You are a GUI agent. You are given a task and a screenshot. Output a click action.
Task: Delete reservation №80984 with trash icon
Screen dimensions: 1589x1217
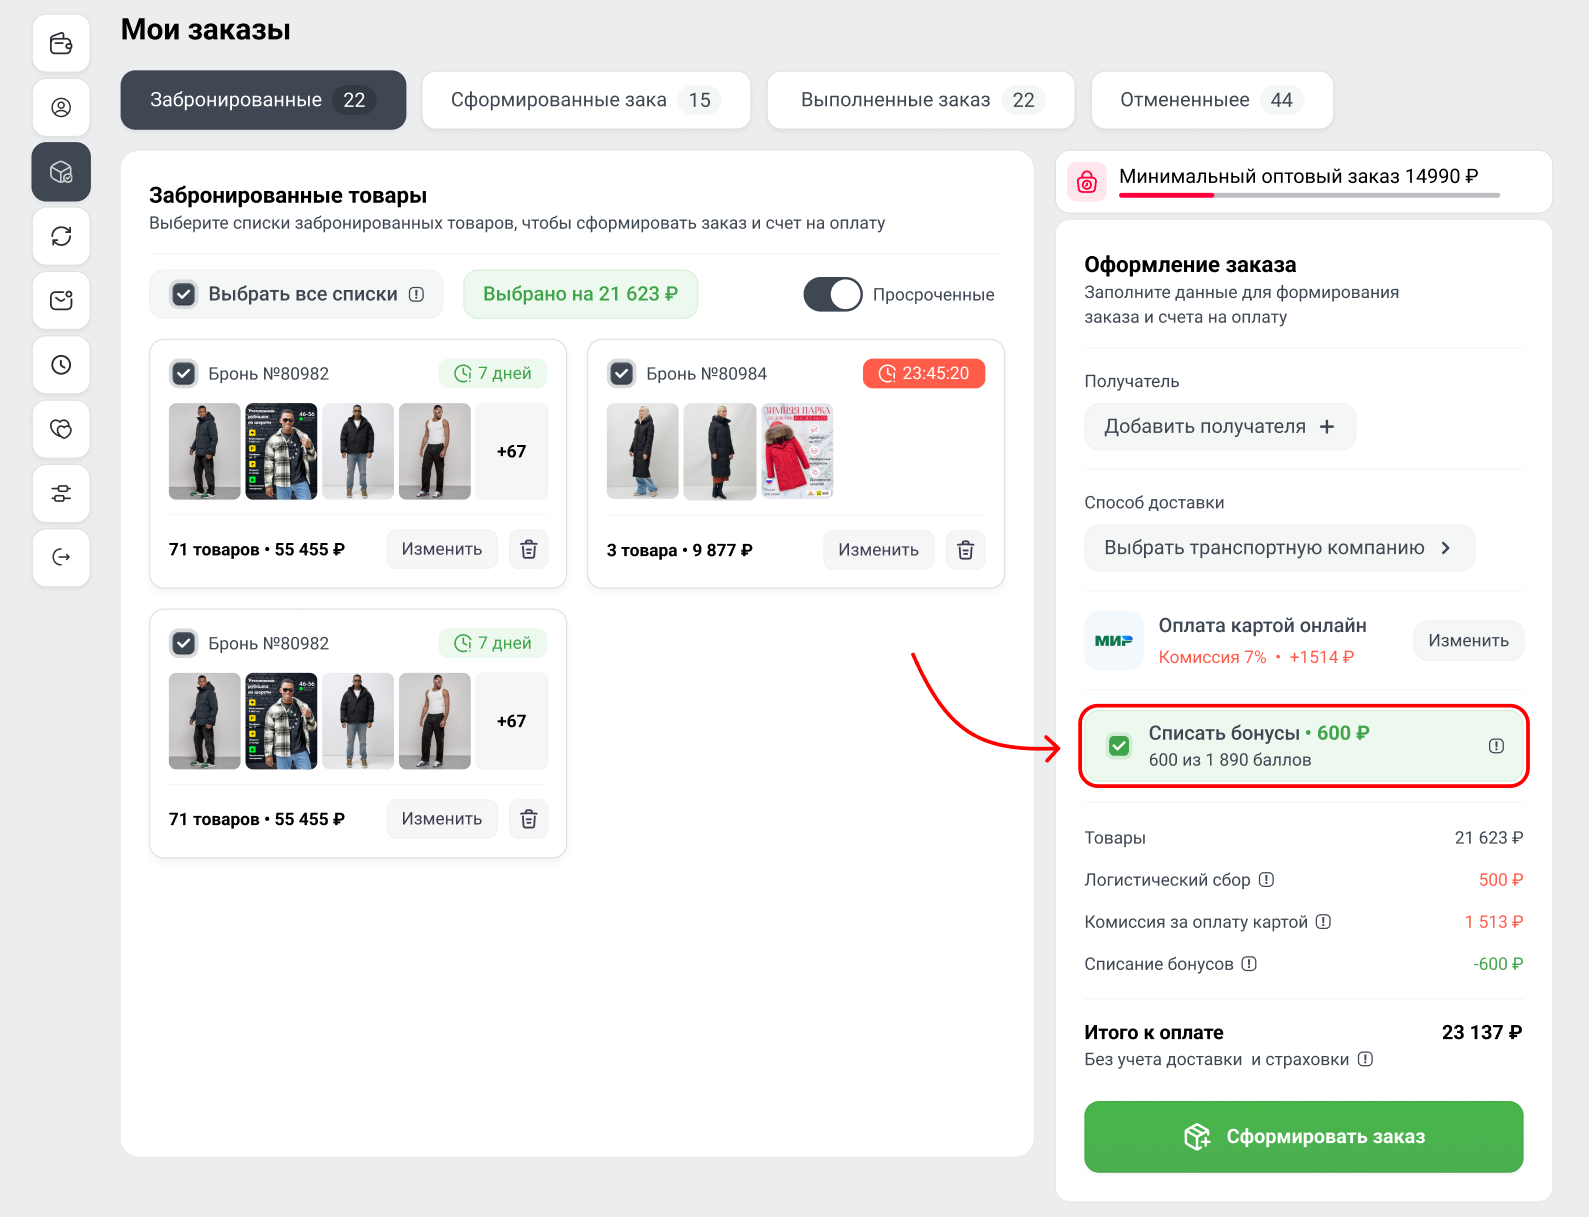click(x=965, y=550)
